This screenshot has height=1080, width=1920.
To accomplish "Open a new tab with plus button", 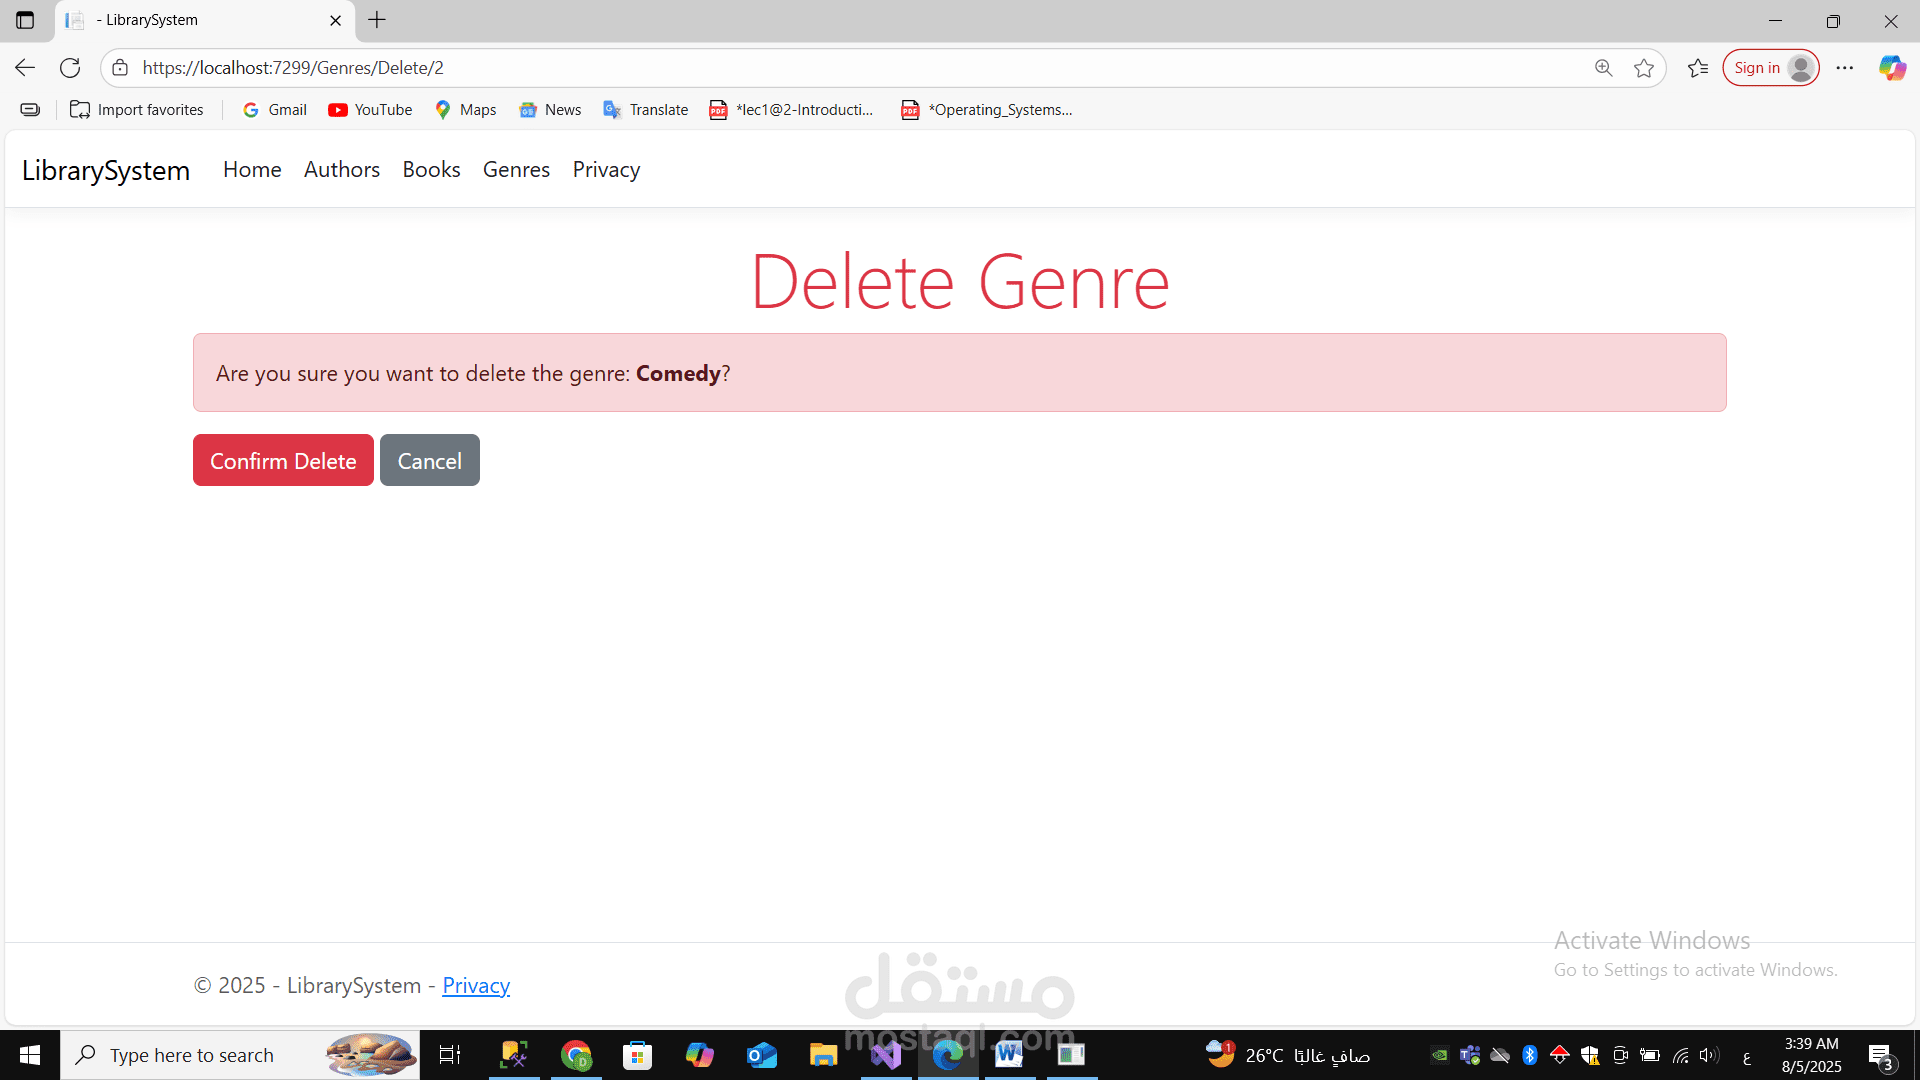I will pos(377,20).
